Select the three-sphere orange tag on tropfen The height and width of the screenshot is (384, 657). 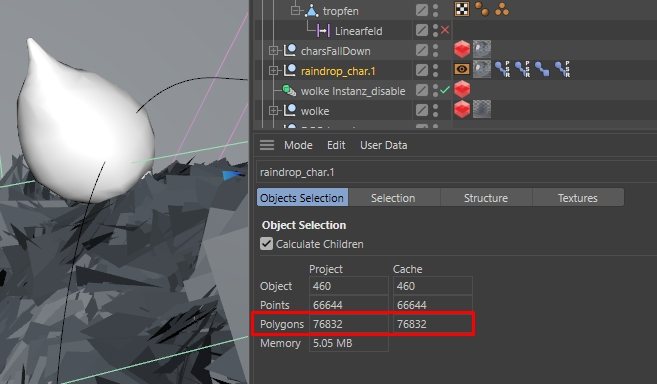click(502, 9)
